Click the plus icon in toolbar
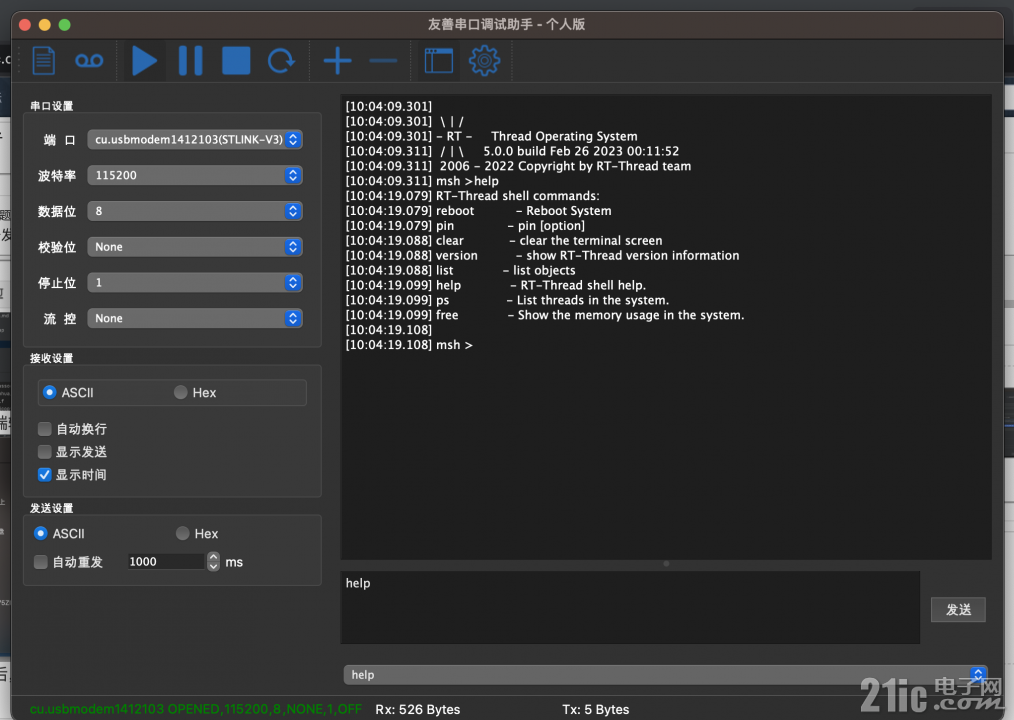Screen dimensions: 1014x720 pos(338,61)
